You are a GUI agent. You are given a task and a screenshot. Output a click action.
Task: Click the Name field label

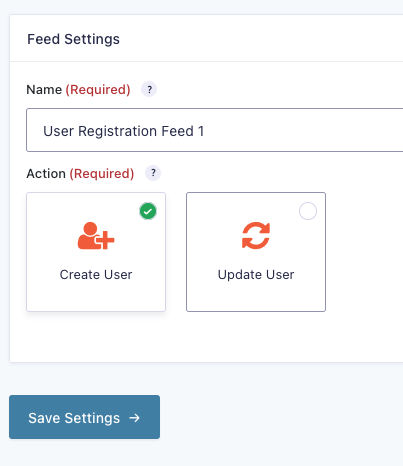44,90
